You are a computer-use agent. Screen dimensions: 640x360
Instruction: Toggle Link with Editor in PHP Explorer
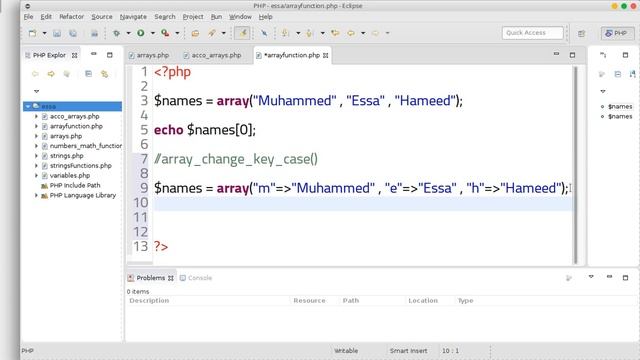pos(104,74)
